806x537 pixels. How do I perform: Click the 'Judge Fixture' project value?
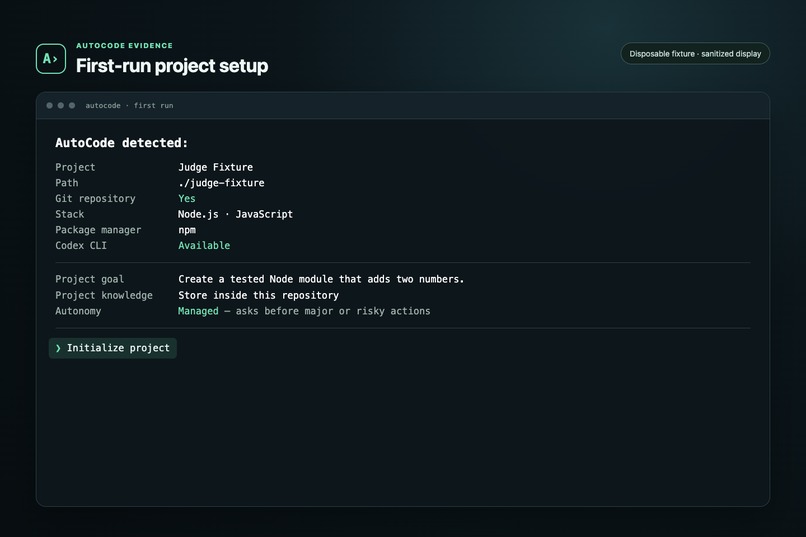(215, 167)
